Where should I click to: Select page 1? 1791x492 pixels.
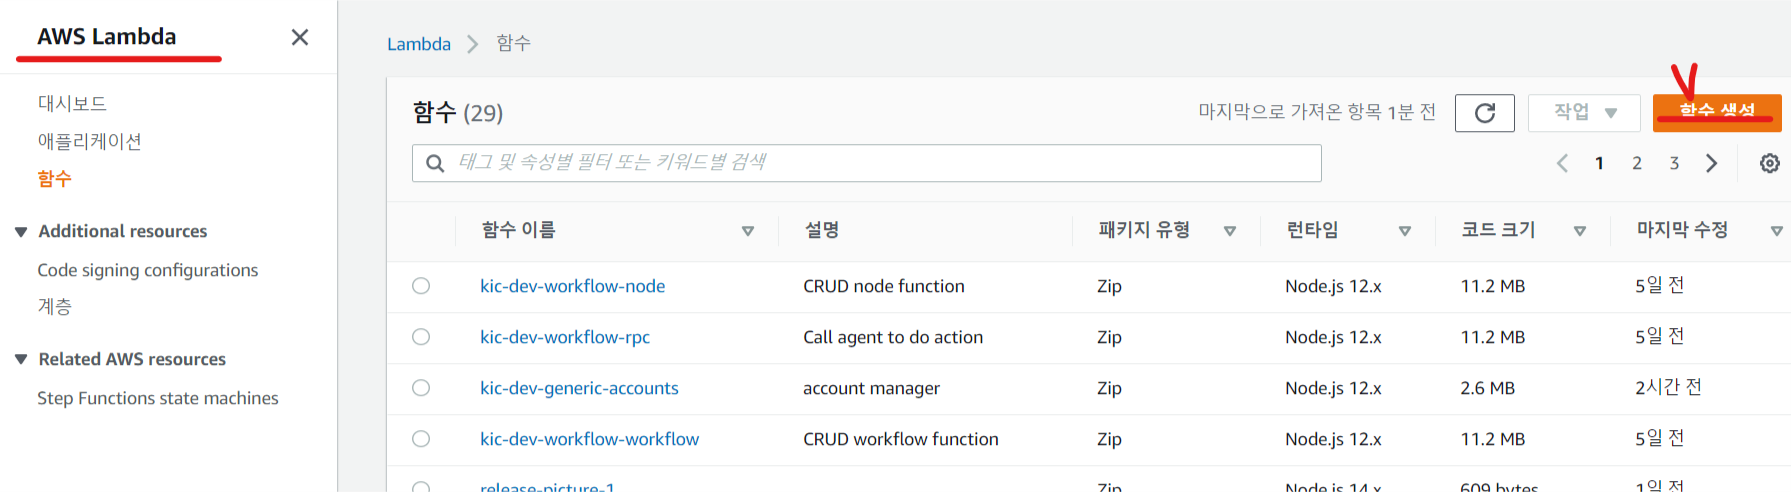tap(1599, 163)
